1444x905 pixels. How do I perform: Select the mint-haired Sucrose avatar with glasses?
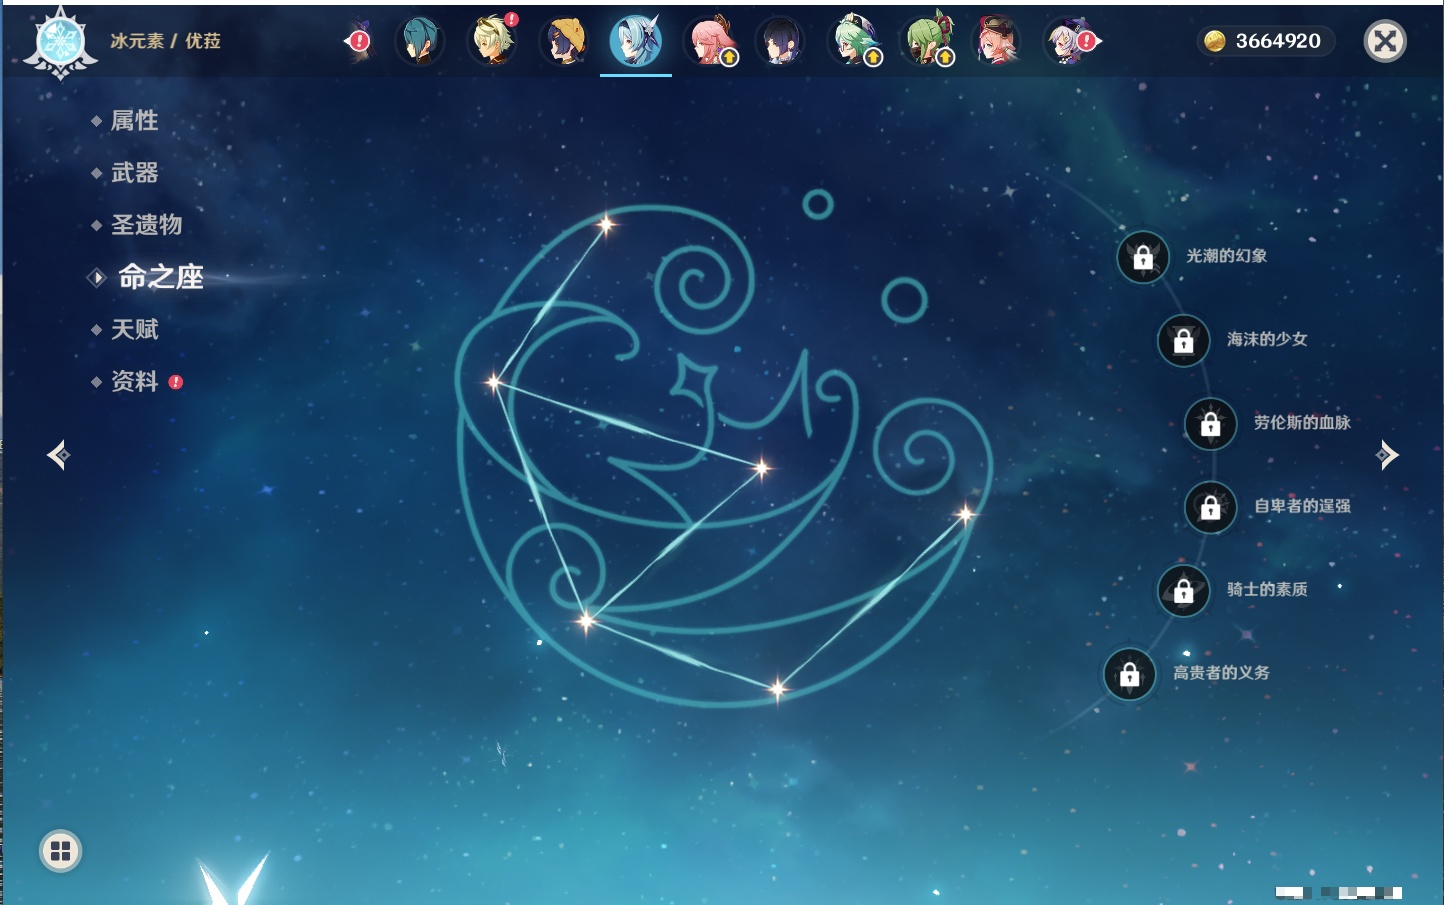coord(855,41)
